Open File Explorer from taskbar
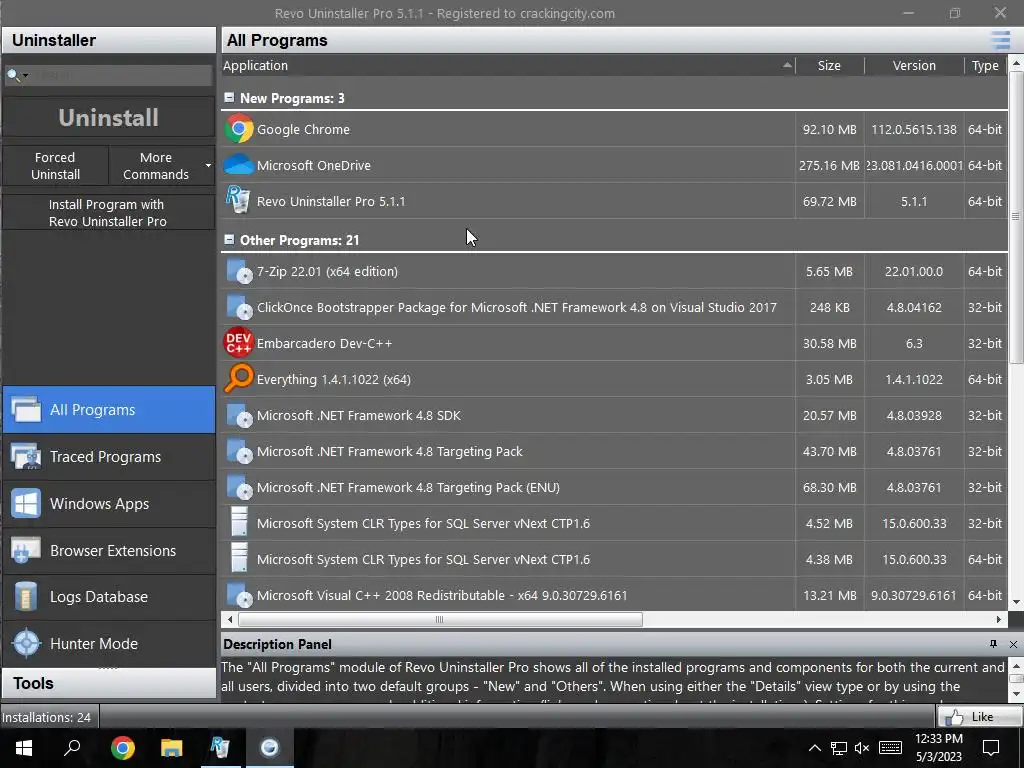The width and height of the screenshot is (1024, 768). coord(171,748)
